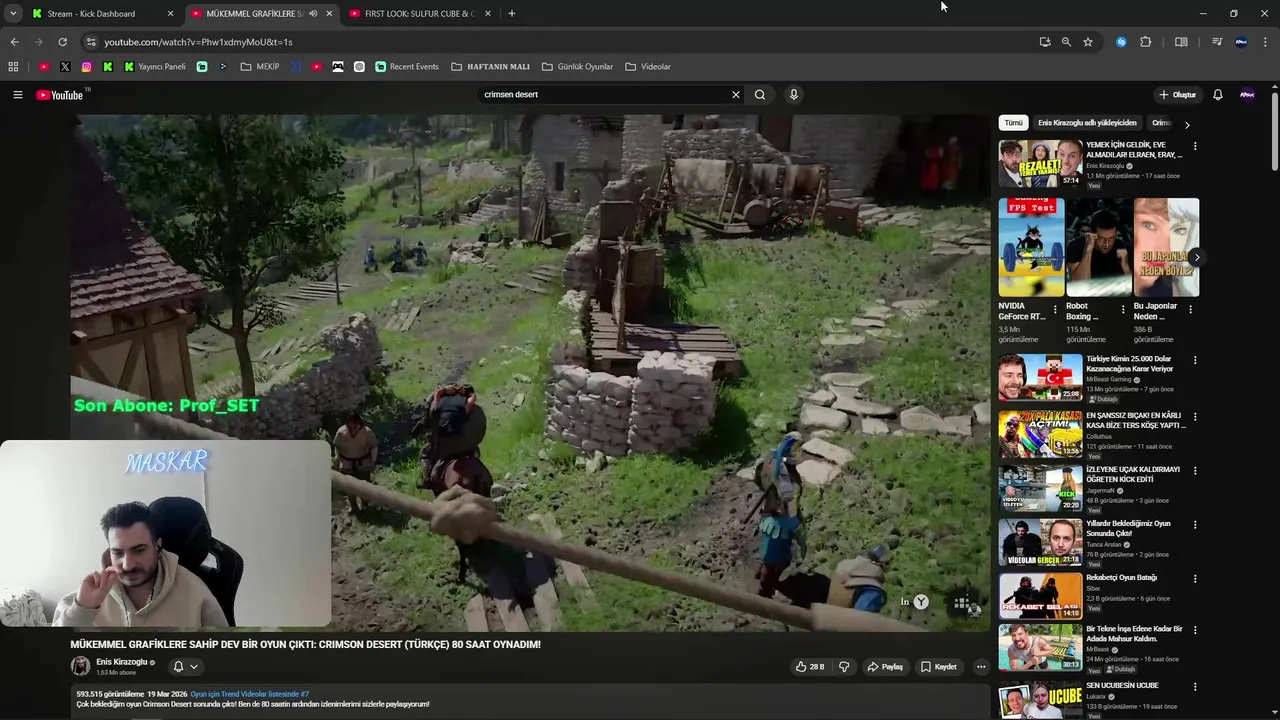This screenshot has width=1280, height=720.
Task: Open a new browser tab
Action: [512, 14]
